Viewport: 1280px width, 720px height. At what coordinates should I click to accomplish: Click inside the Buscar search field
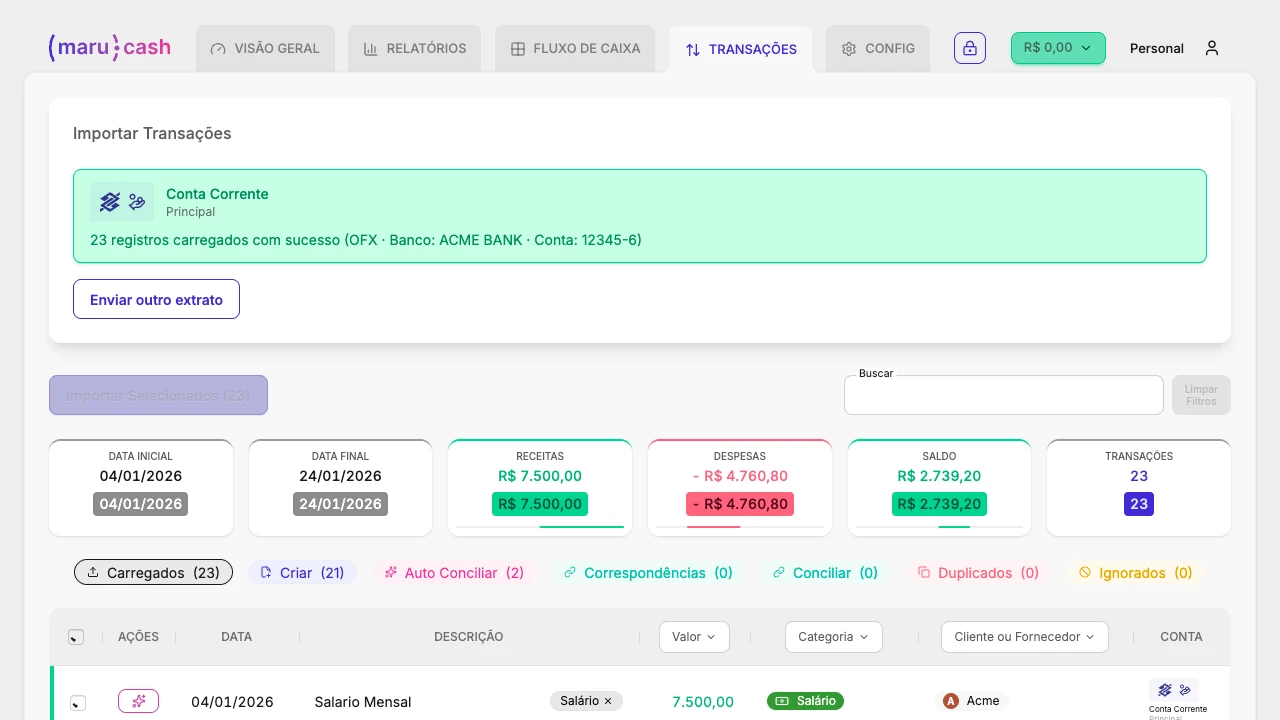[x=1003, y=395]
